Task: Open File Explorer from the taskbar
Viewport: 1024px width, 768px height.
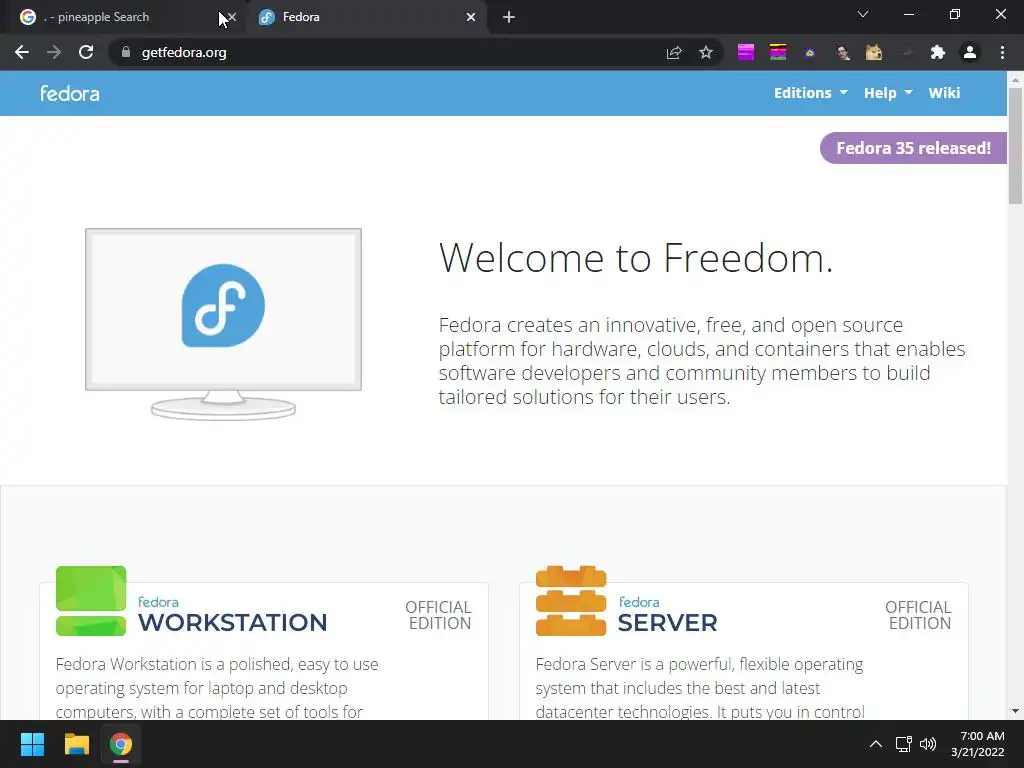Action: pyautogui.click(x=76, y=744)
